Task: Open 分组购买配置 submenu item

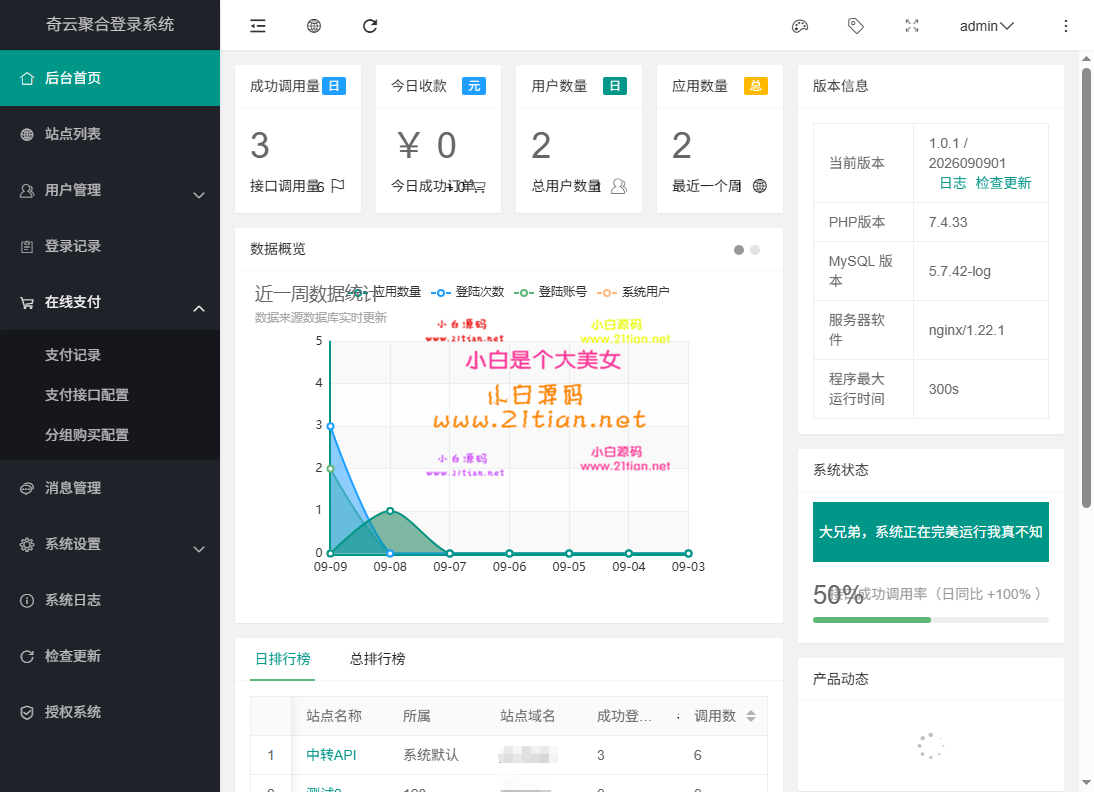Action: (x=110, y=435)
